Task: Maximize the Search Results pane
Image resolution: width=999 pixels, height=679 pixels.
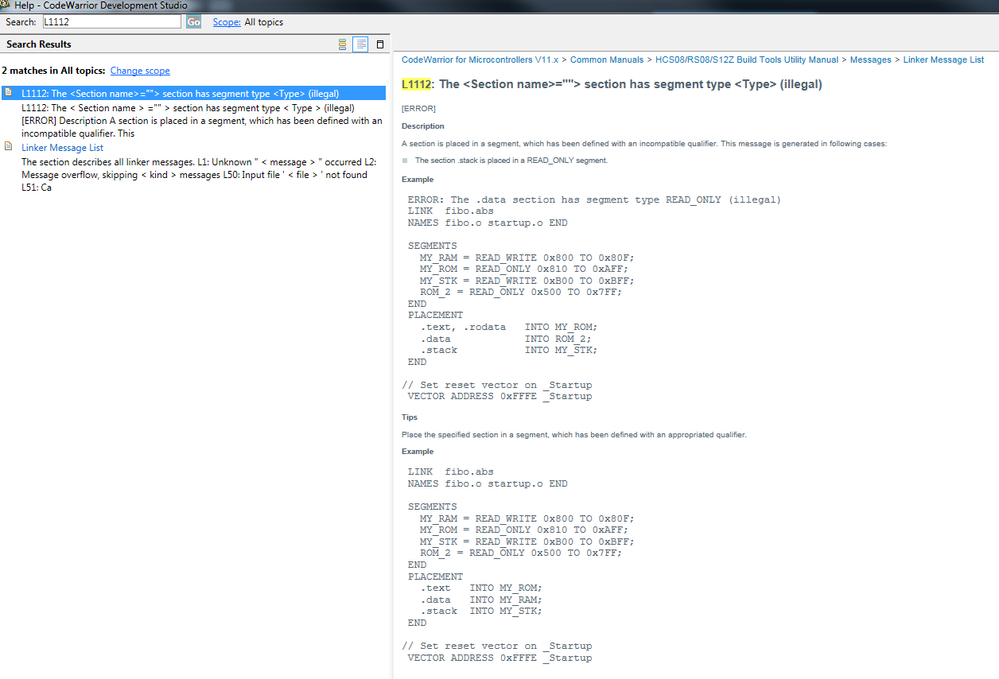Action: click(380, 44)
